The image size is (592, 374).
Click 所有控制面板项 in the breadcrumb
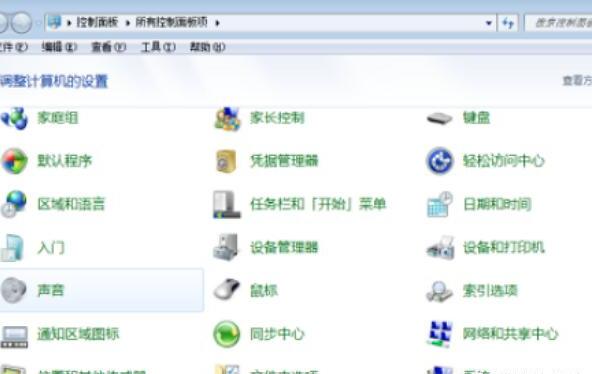(x=171, y=22)
